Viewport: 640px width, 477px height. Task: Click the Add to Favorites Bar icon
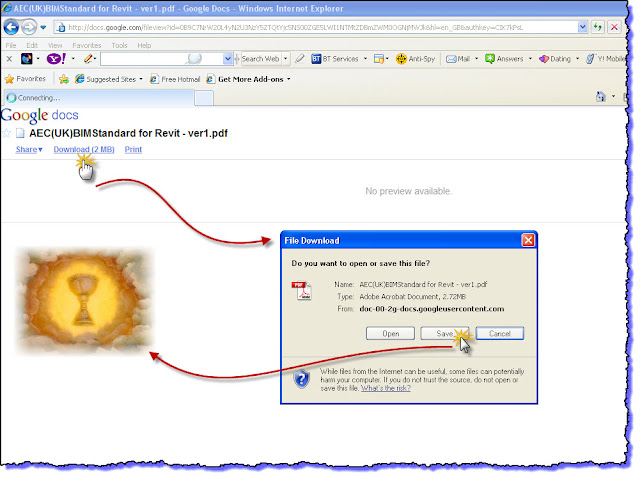point(64,79)
